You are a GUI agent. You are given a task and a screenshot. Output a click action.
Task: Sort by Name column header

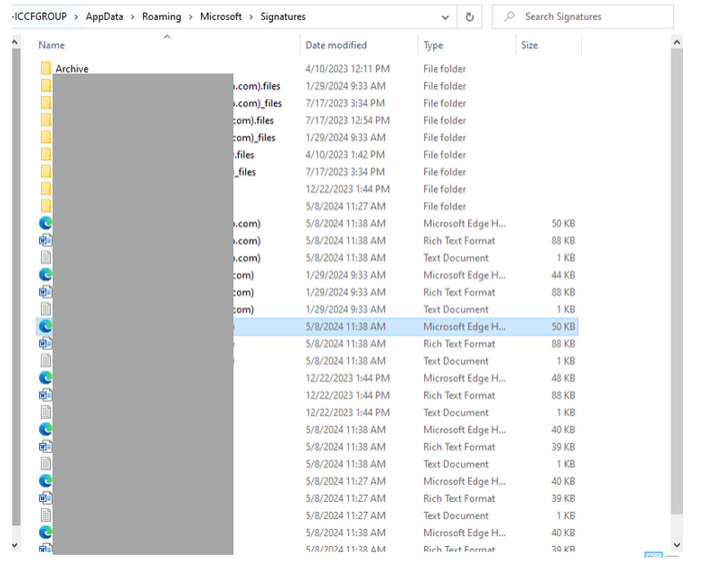[x=51, y=45]
